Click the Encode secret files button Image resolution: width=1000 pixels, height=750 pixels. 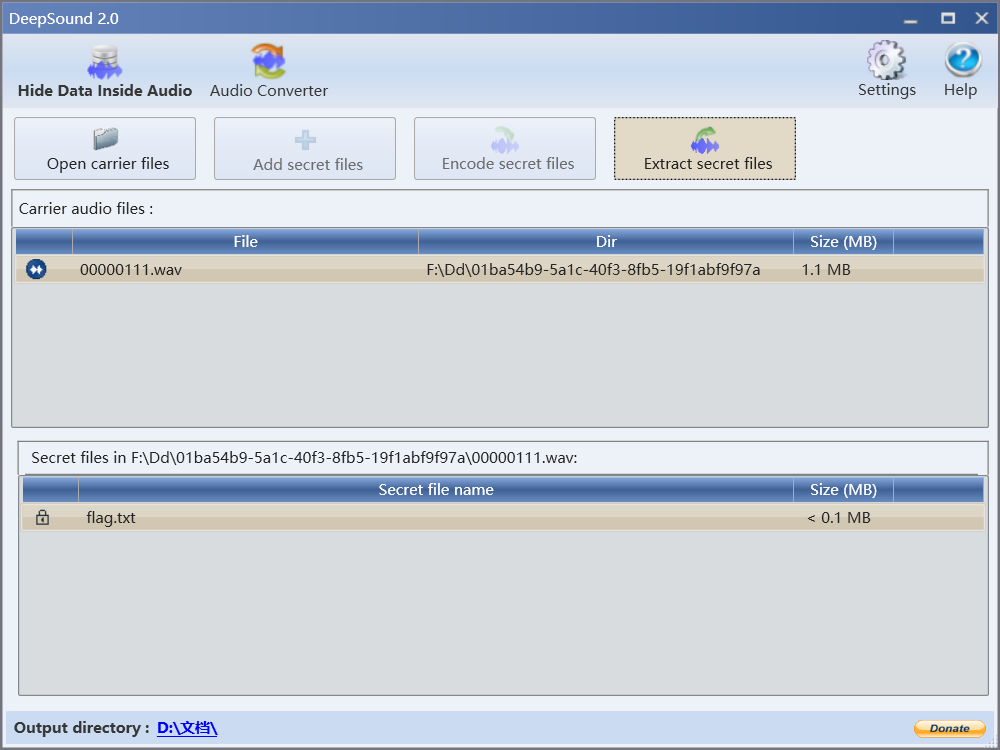(505, 149)
